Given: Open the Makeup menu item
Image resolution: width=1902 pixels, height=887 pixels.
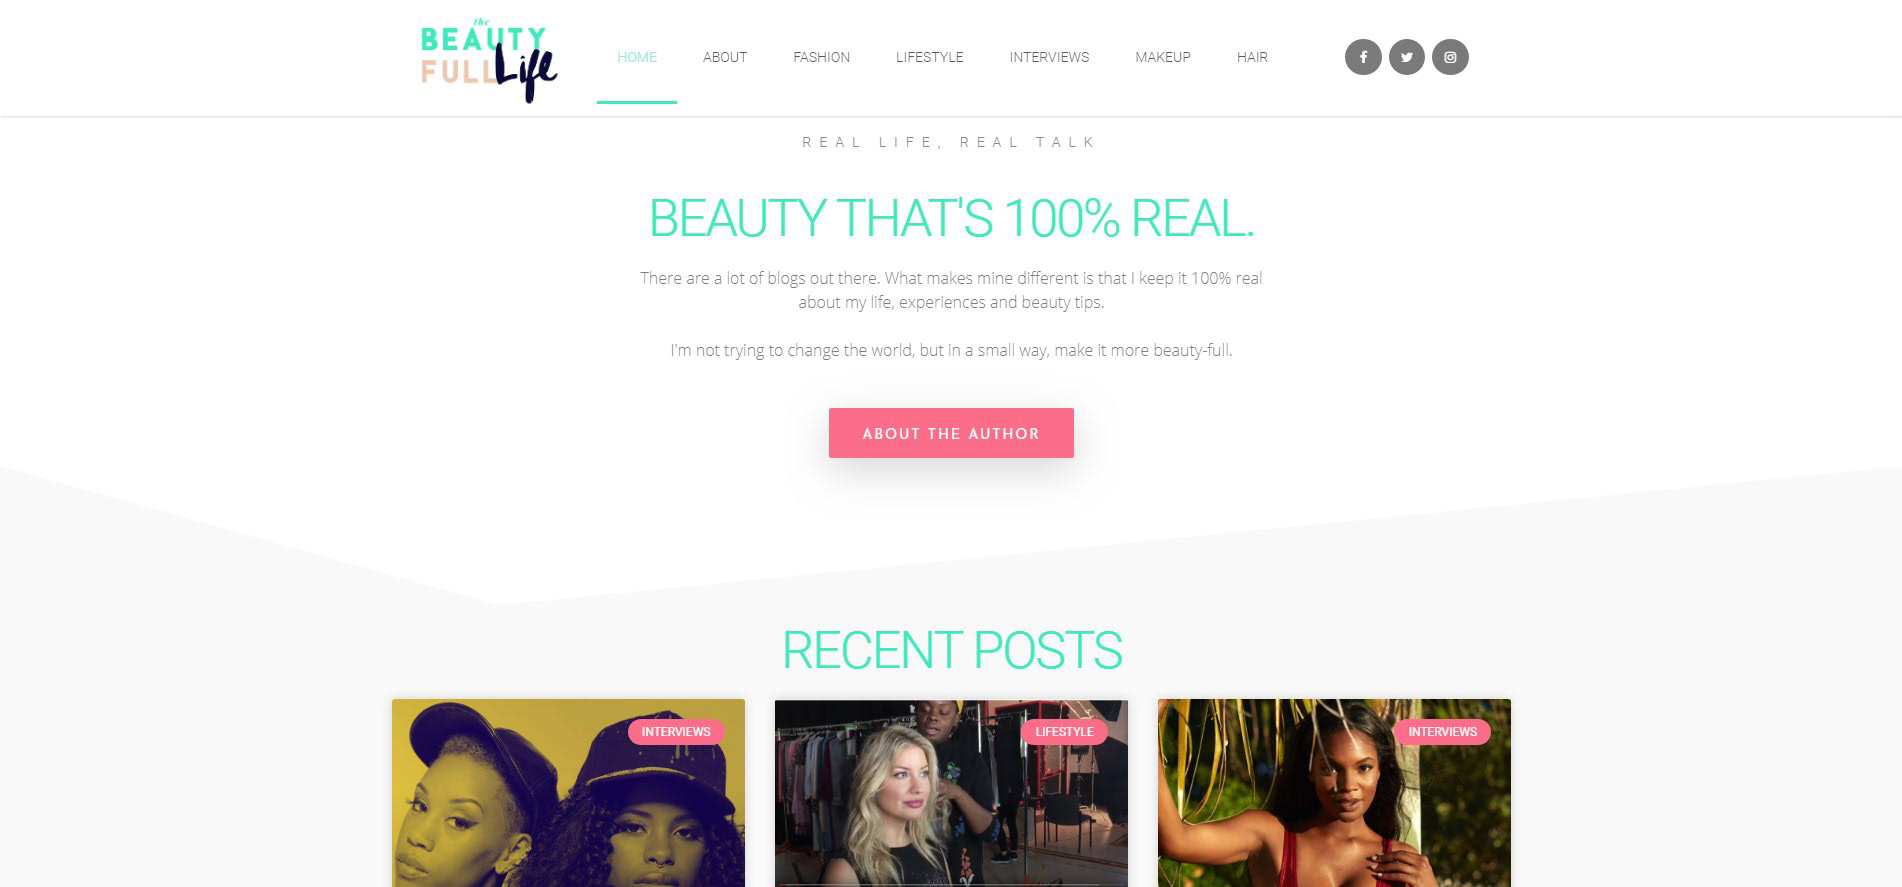Looking at the screenshot, I should pyautogui.click(x=1163, y=57).
